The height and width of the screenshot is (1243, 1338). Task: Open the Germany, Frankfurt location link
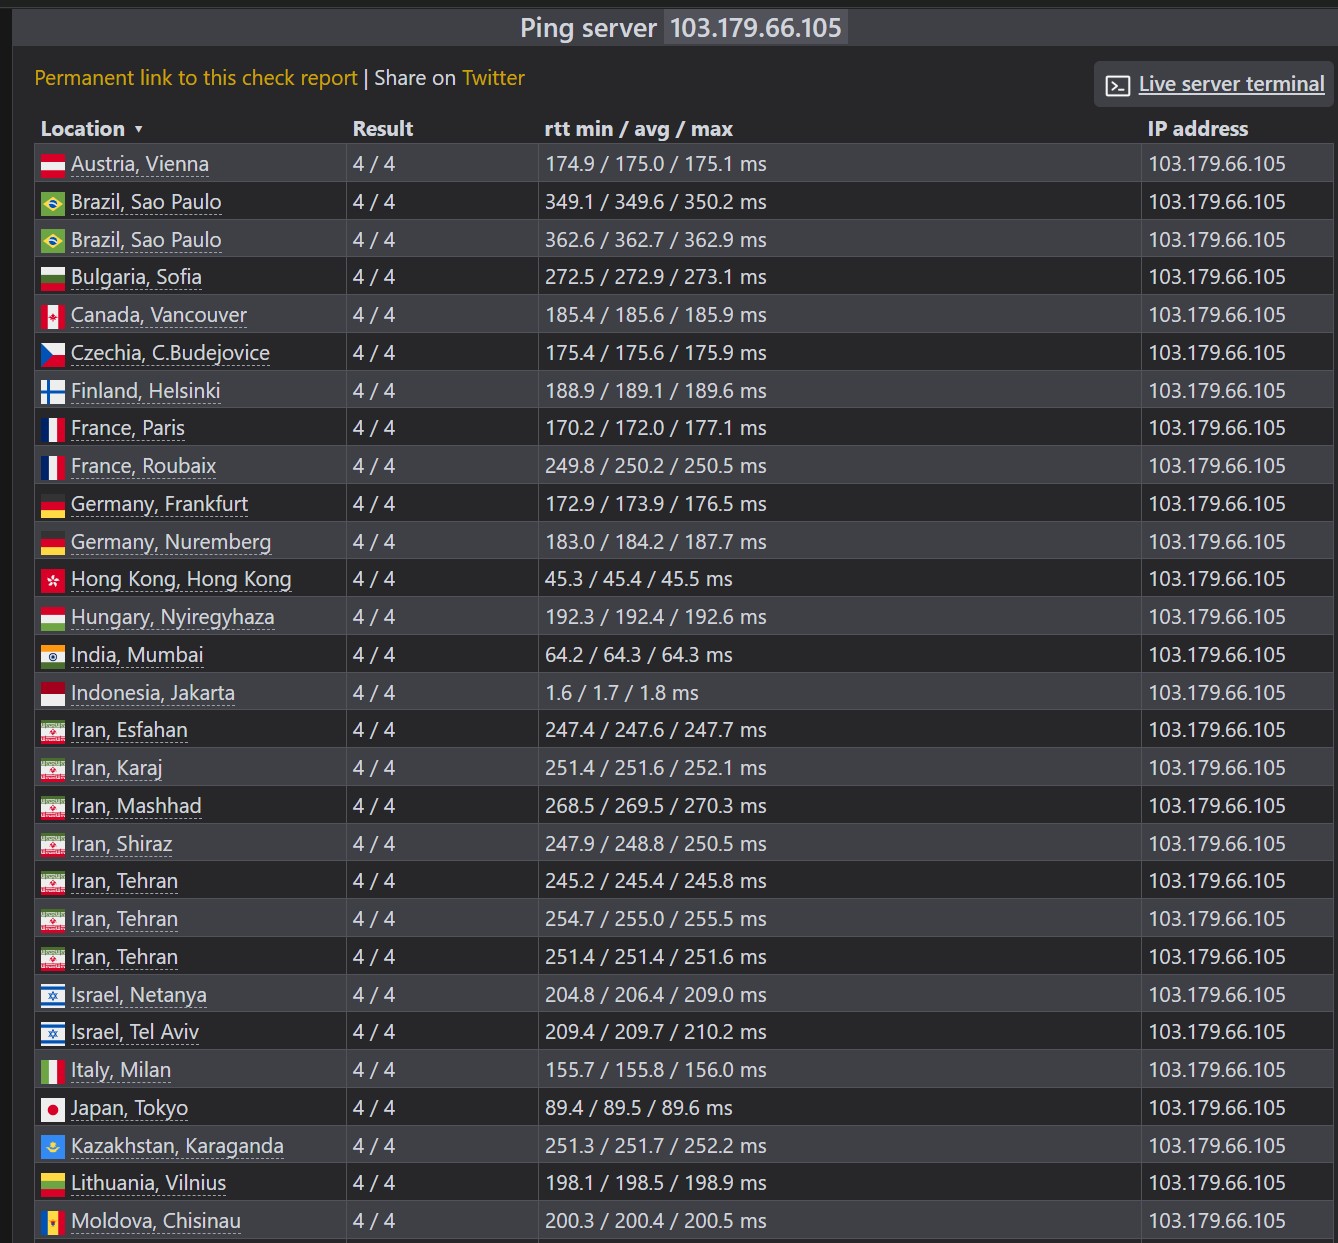pyautogui.click(x=159, y=504)
